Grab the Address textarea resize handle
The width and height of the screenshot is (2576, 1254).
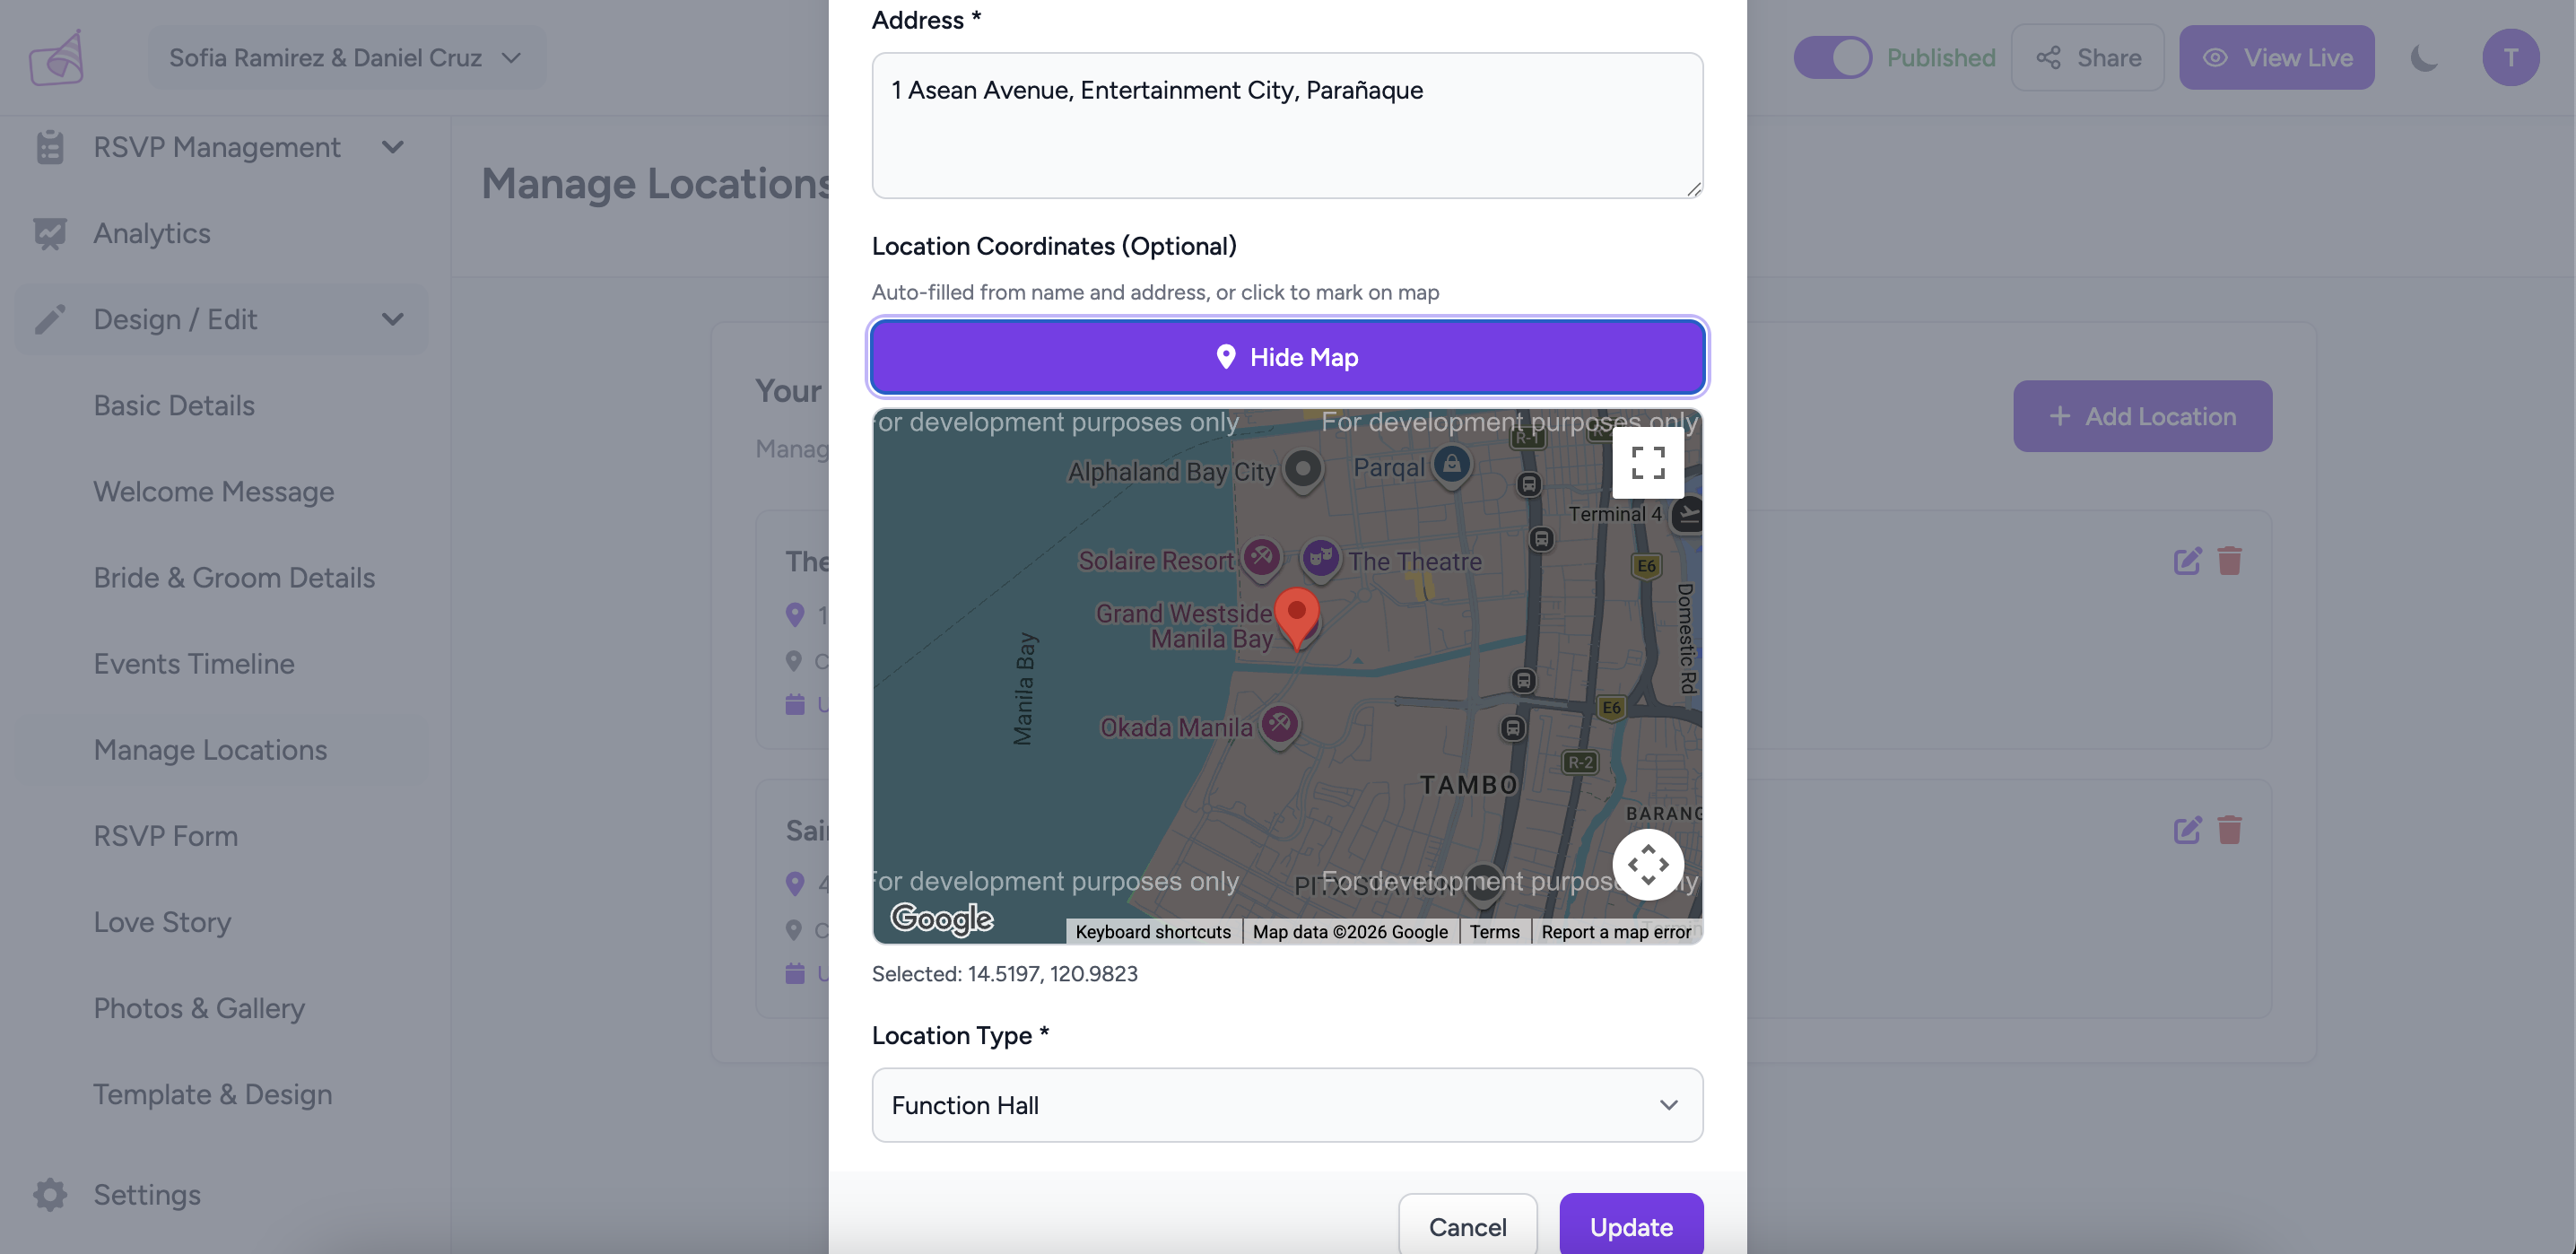[x=1693, y=189]
